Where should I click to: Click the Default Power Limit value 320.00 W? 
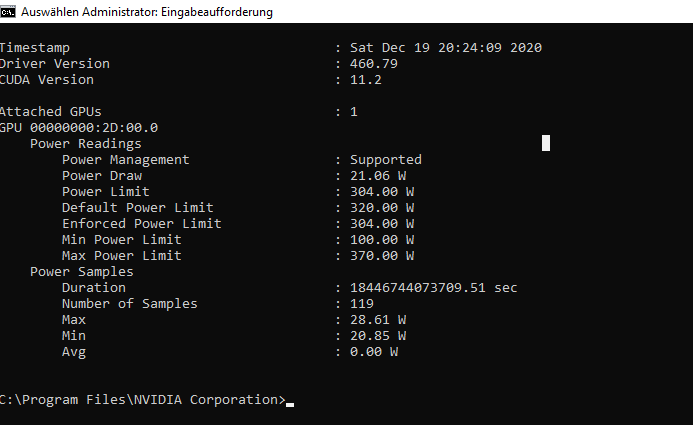coord(381,208)
